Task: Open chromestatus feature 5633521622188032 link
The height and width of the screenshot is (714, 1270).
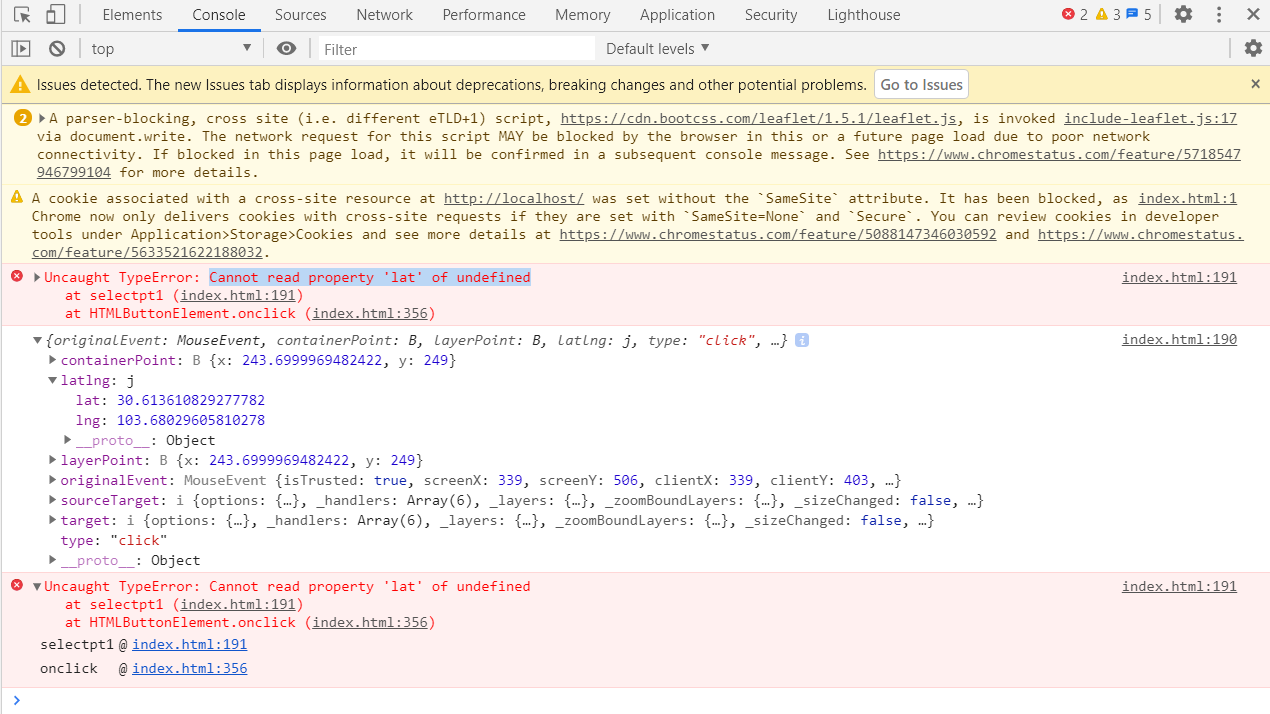Action: pyautogui.click(x=1141, y=234)
